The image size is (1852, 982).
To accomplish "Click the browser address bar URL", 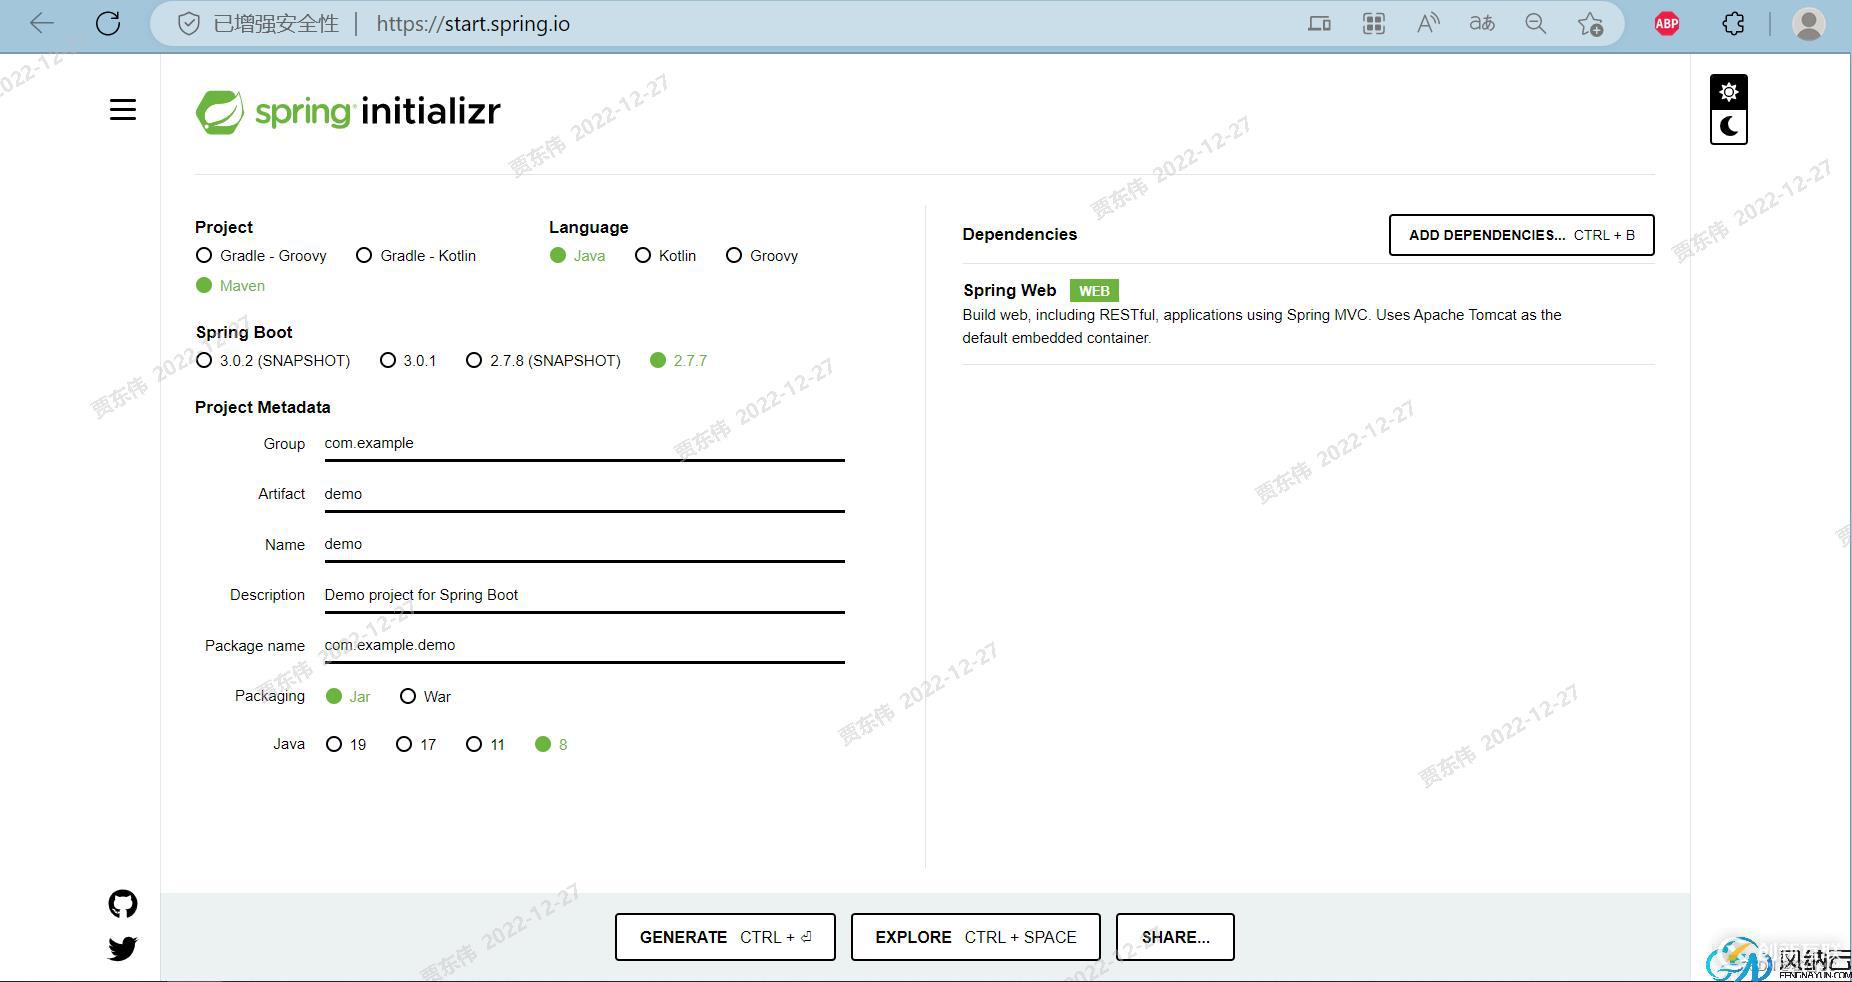I will (473, 24).
